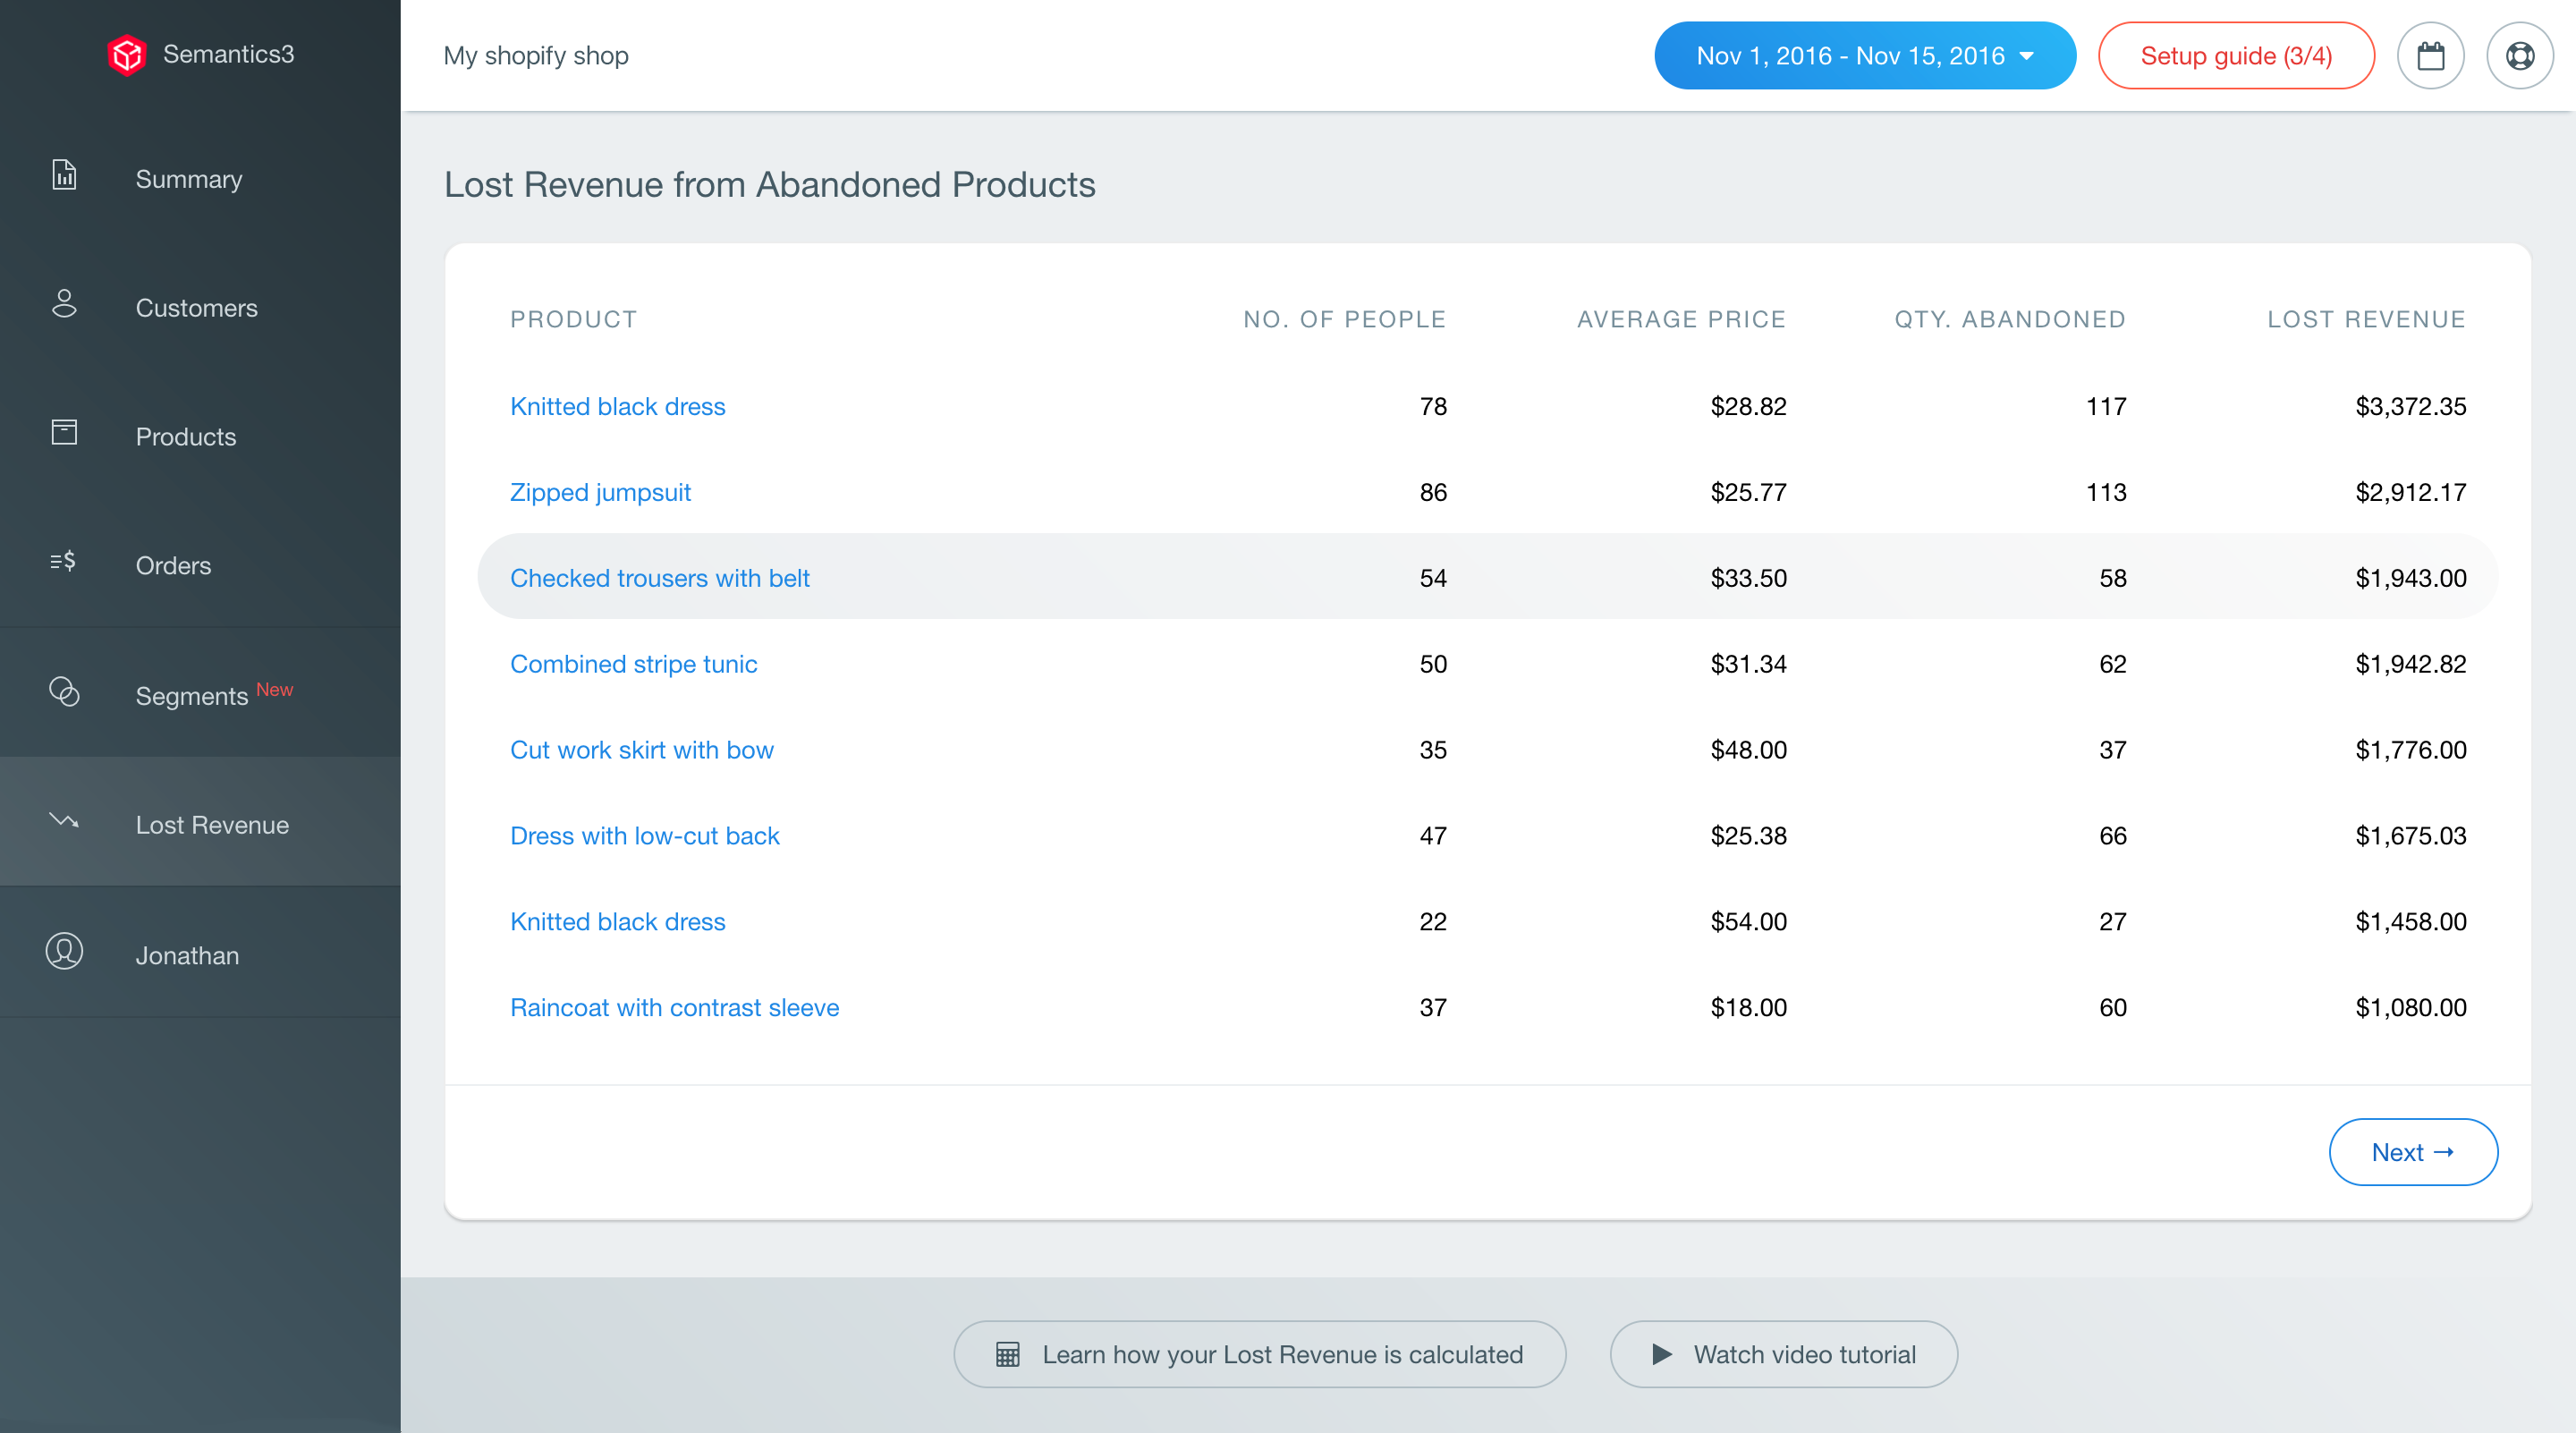Open Checked trousers with belt link

pos(659,578)
